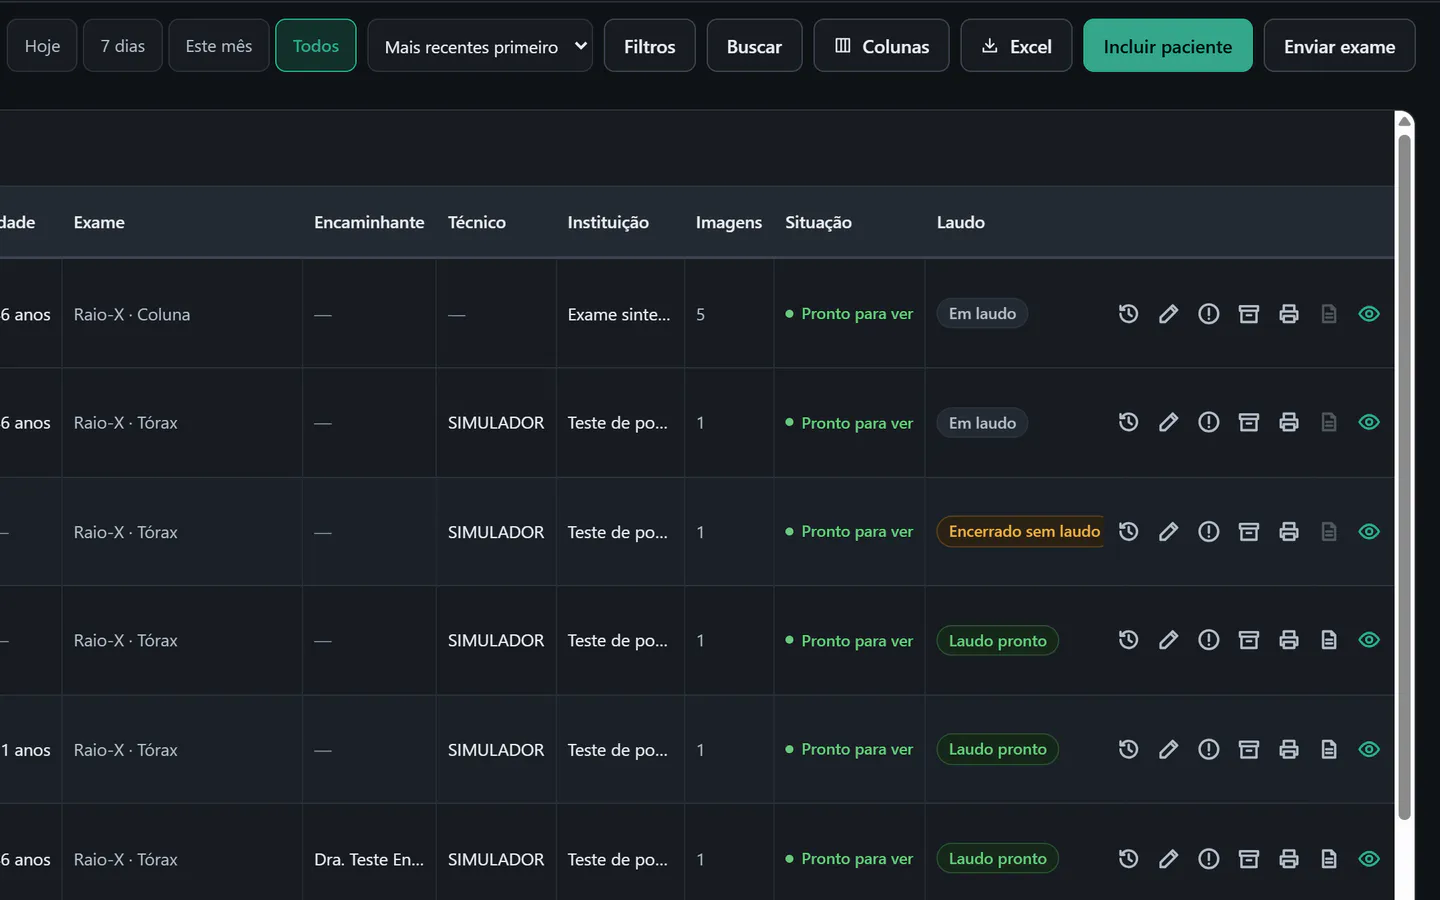Screen dimensions: 1440x900
Task: Click eye icon in the Dra. Teste En... row
Action: 1369,859
